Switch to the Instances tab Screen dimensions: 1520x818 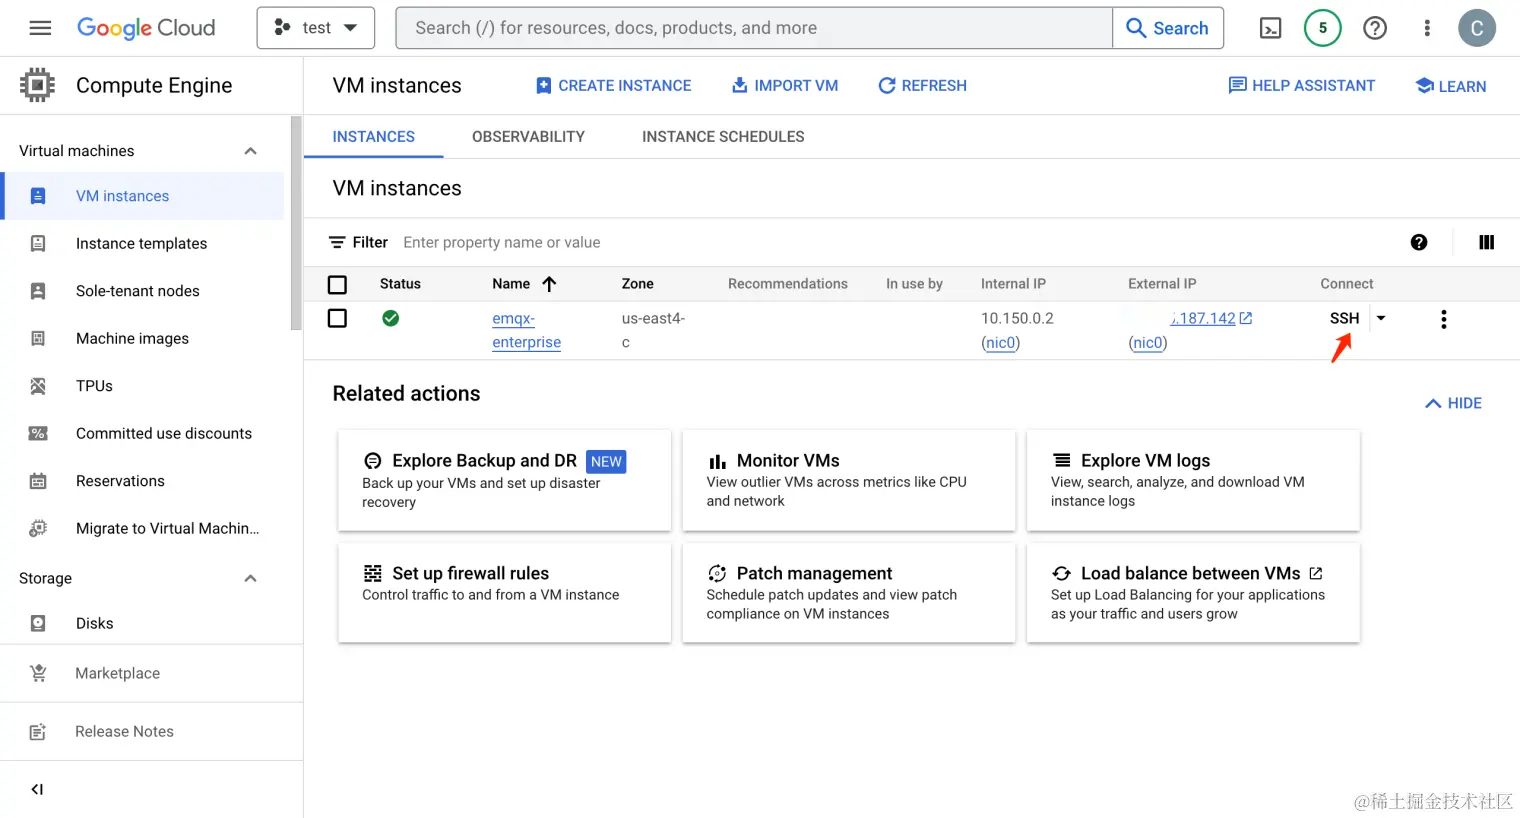pyautogui.click(x=373, y=137)
